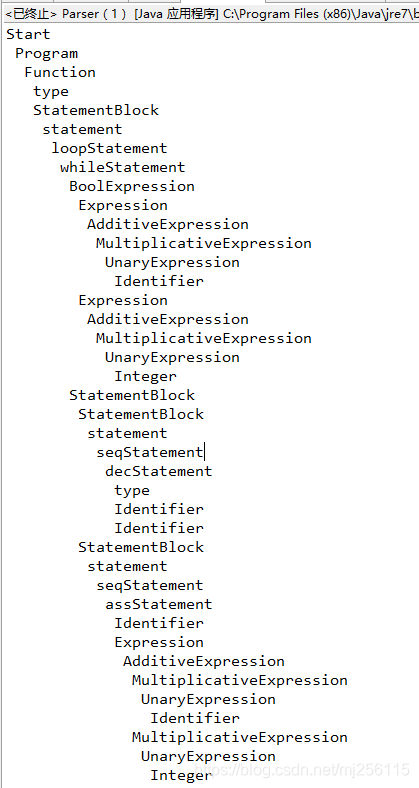Select seqStatement line above assStatement

point(150,585)
